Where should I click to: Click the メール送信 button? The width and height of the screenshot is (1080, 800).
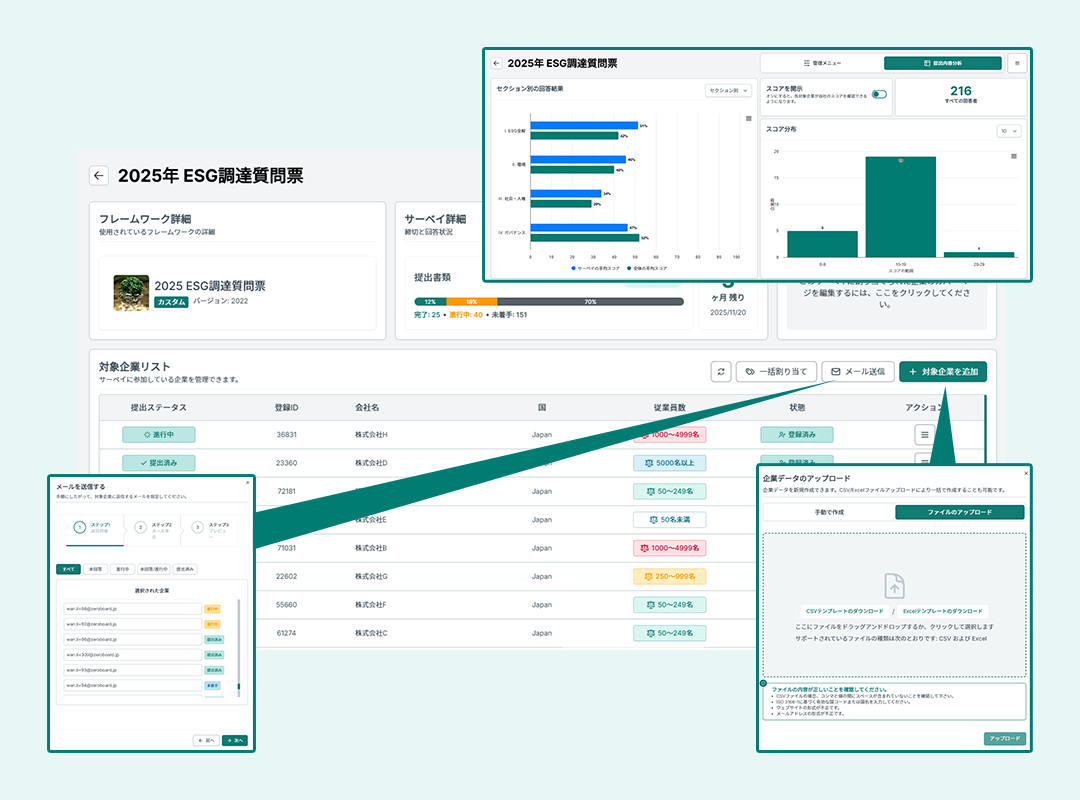click(857, 372)
